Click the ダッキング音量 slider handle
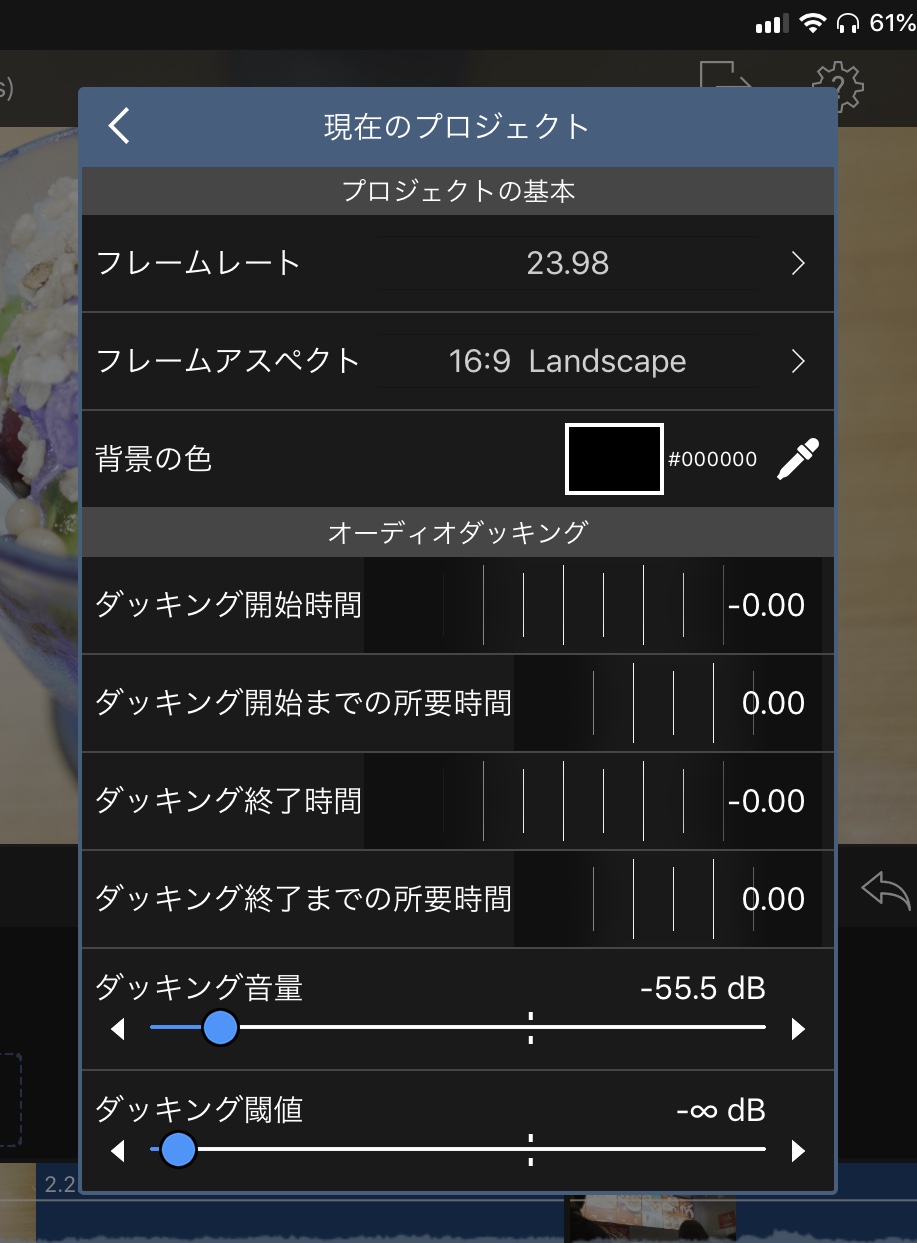 pyautogui.click(x=219, y=1027)
